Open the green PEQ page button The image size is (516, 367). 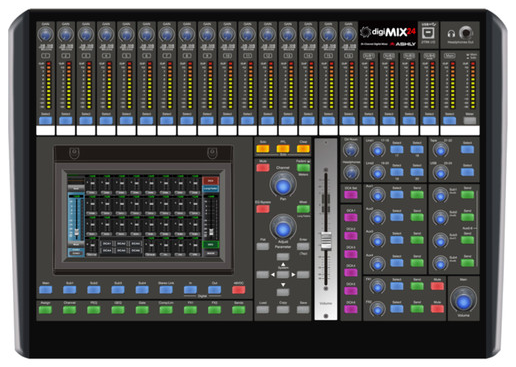click(94, 310)
